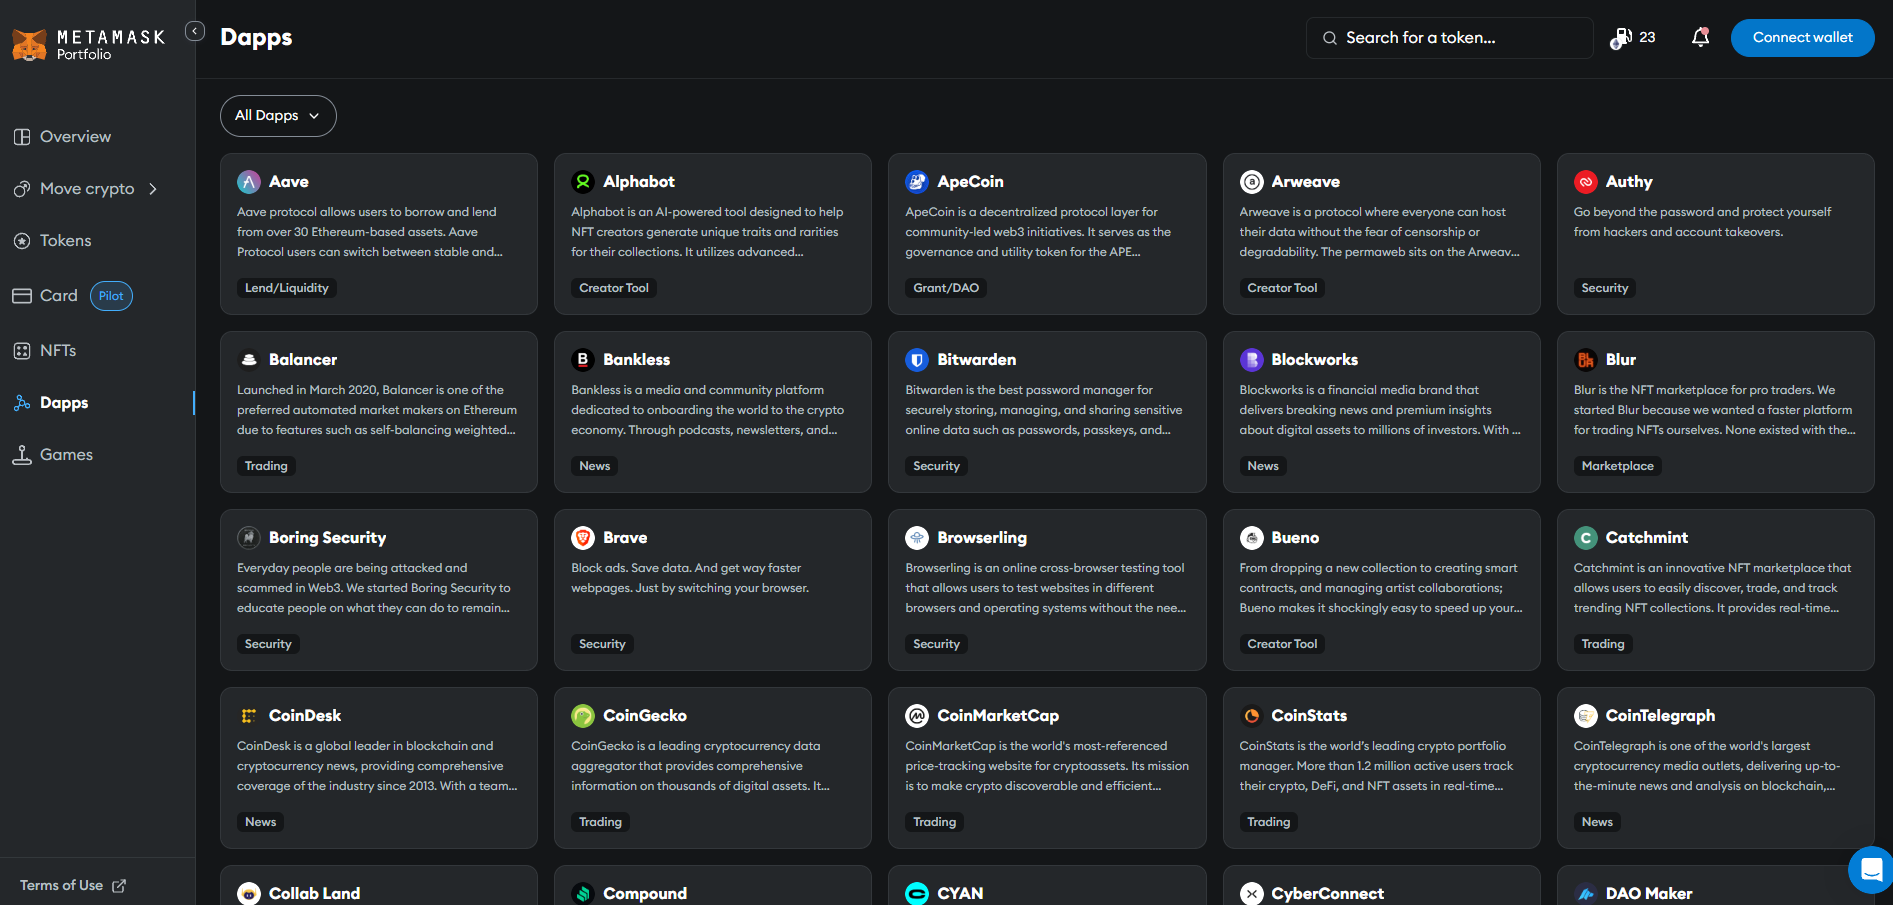Click the Lend/Liquidity tag on Aave
Image resolution: width=1893 pixels, height=905 pixels.
[287, 288]
